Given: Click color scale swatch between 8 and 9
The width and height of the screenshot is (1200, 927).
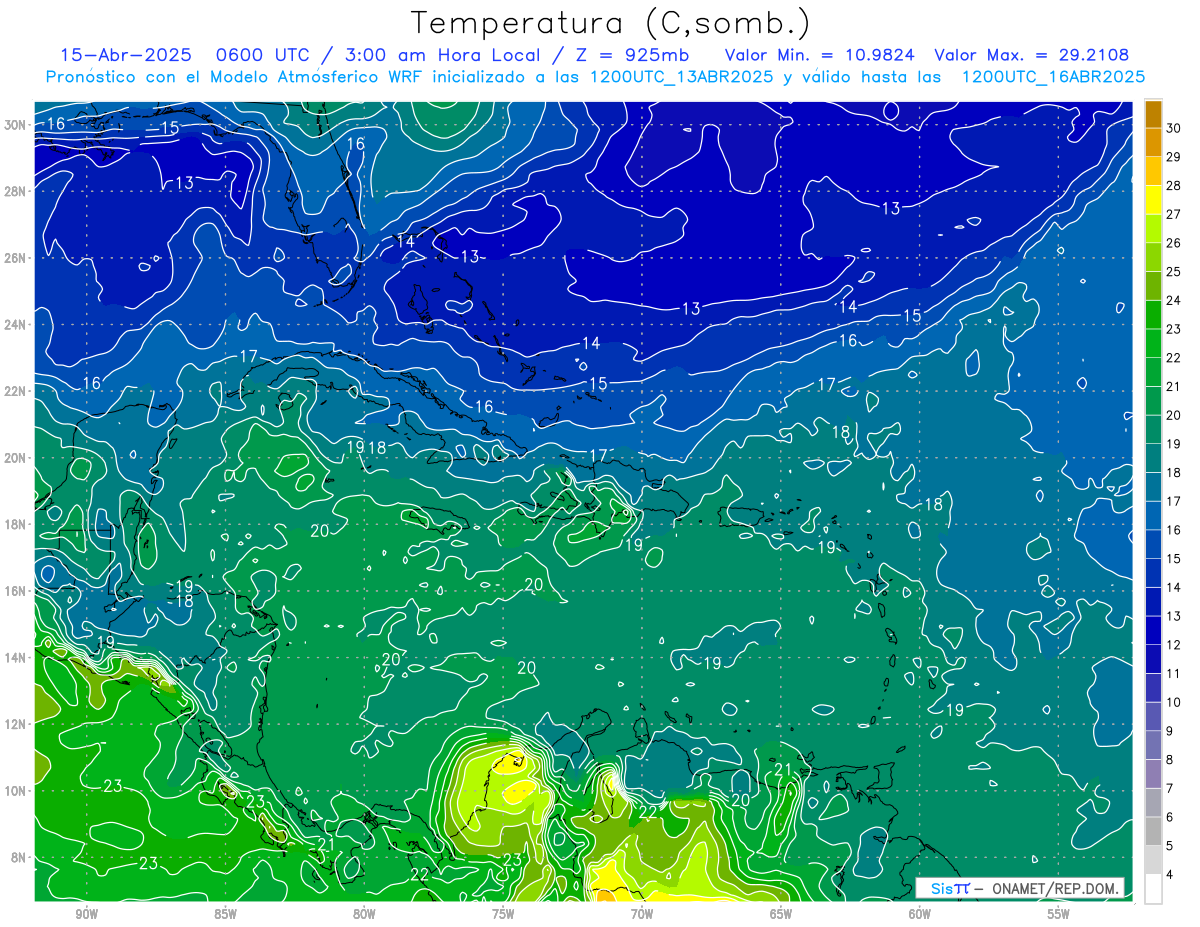Looking at the screenshot, I should tap(1153, 745).
